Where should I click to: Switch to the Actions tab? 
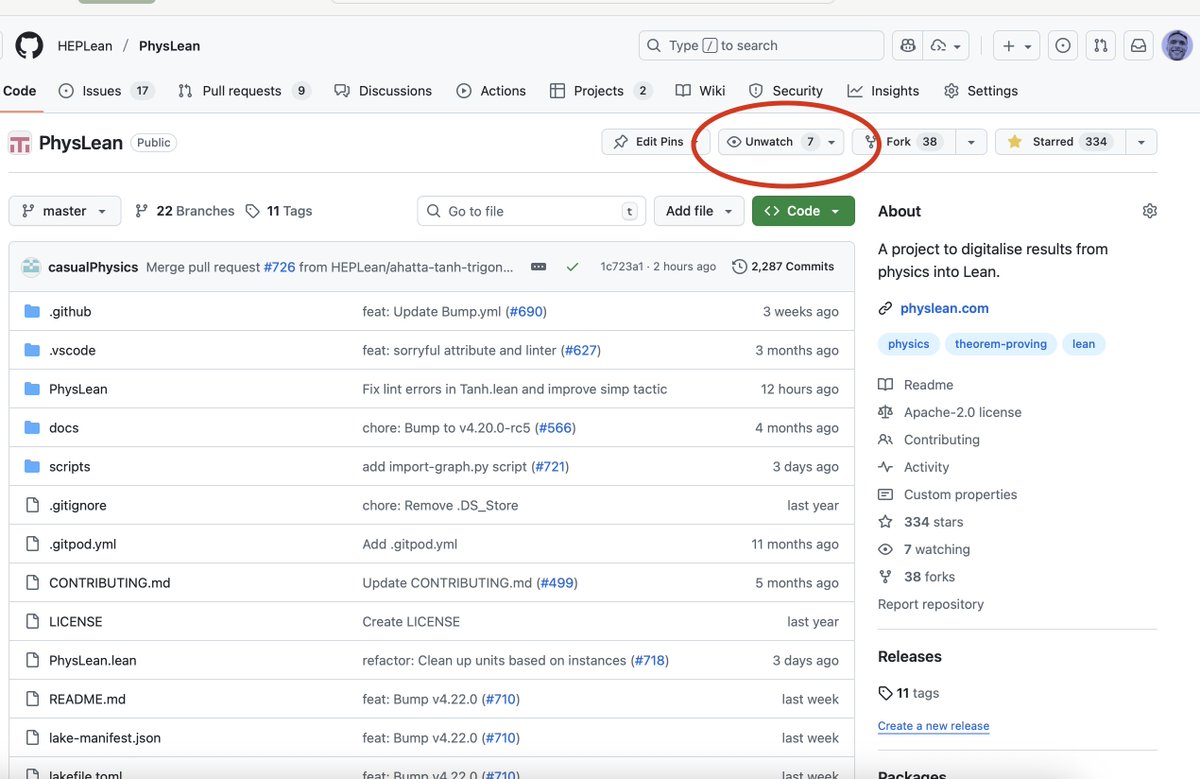pyautogui.click(x=491, y=91)
